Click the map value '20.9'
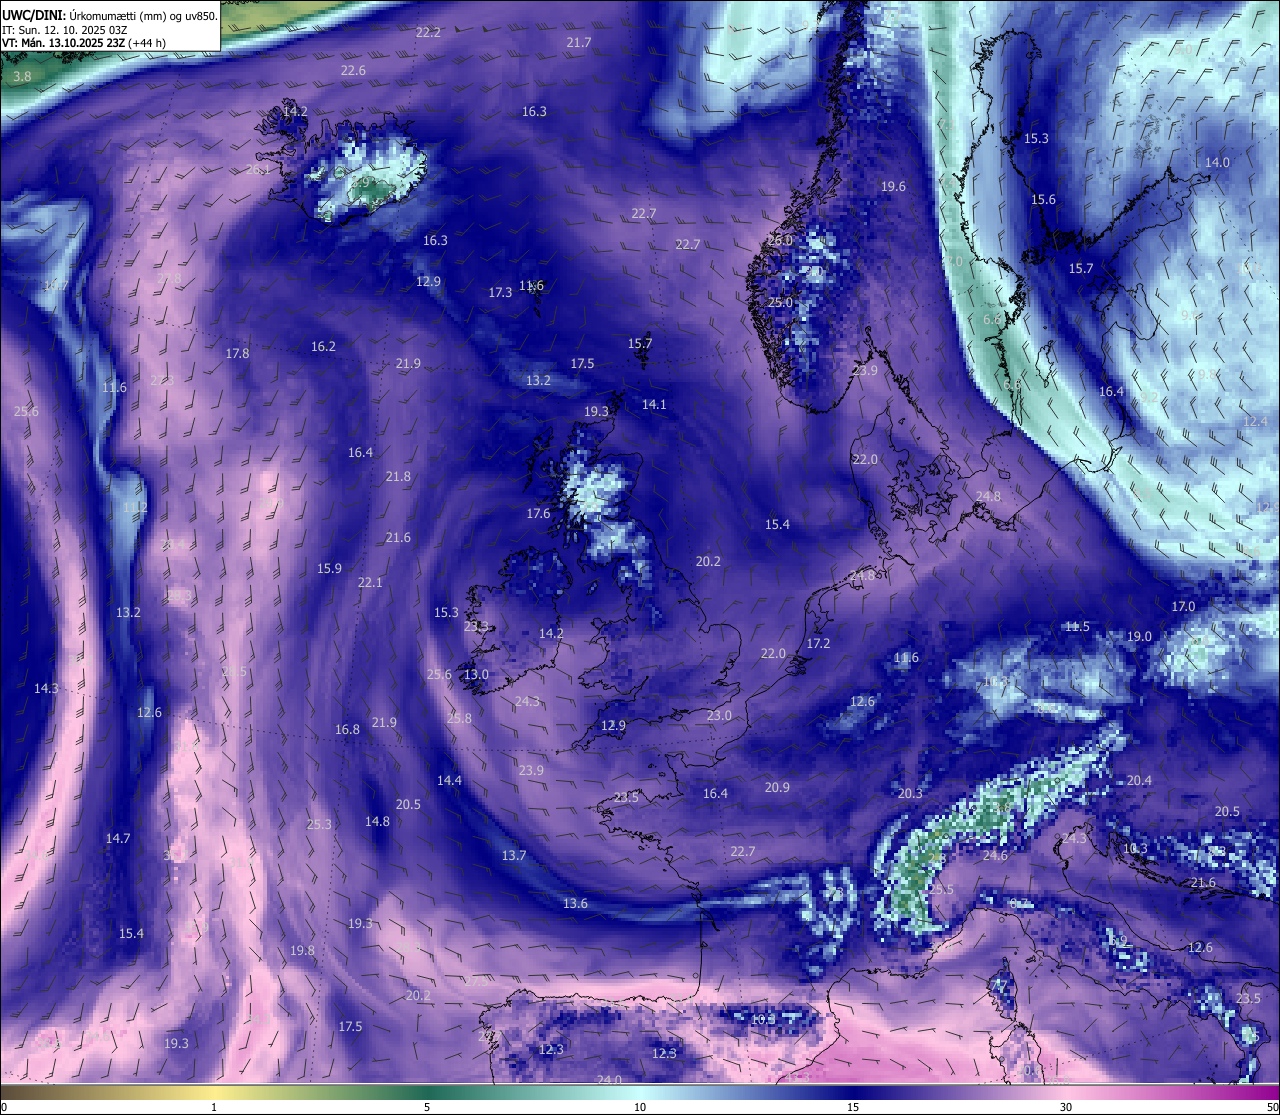 (x=777, y=787)
